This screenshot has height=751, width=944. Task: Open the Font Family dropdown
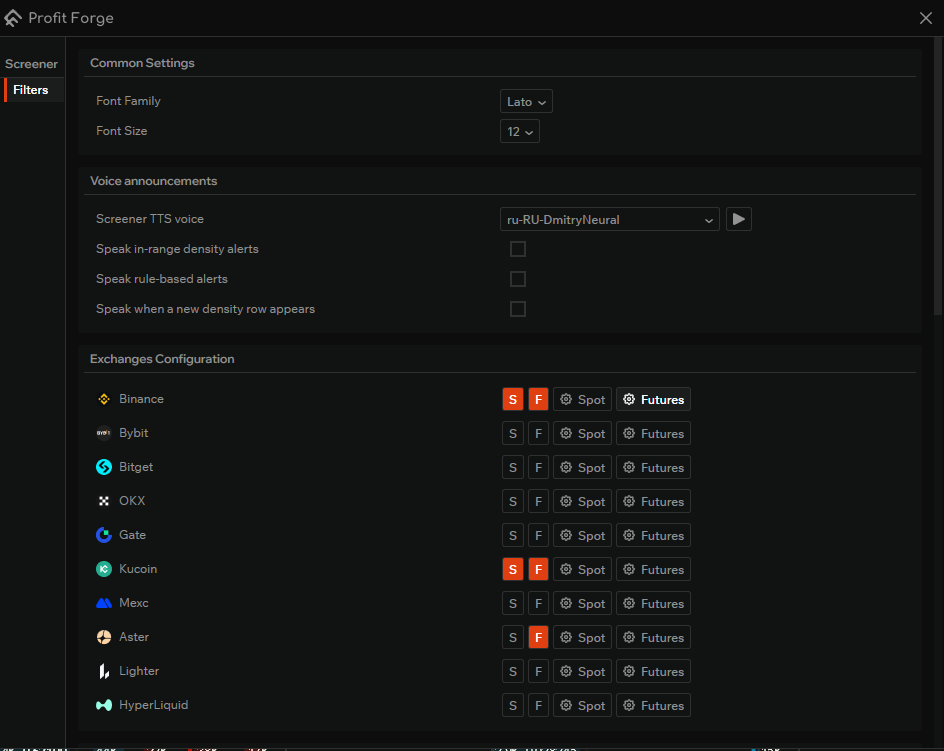click(x=526, y=101)
